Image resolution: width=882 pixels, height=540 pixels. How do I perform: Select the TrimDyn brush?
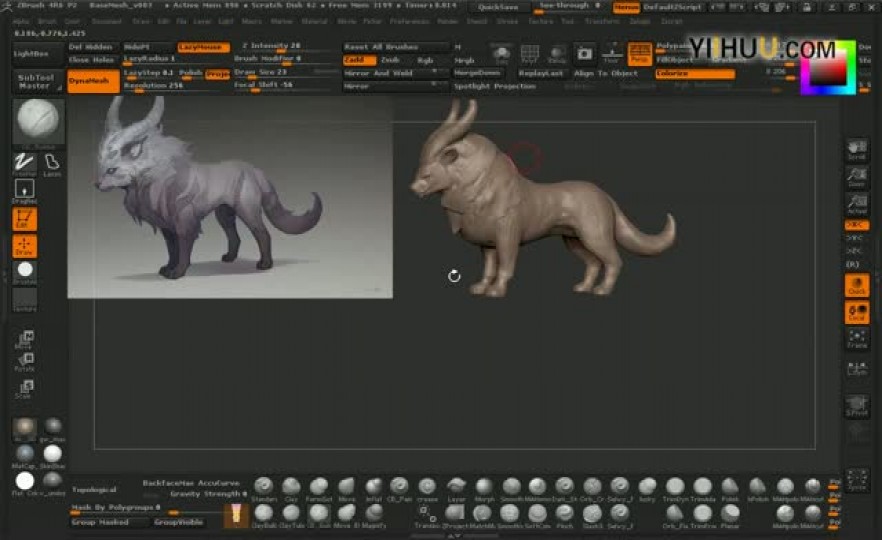pyautogui.click(x=675, y=489)
